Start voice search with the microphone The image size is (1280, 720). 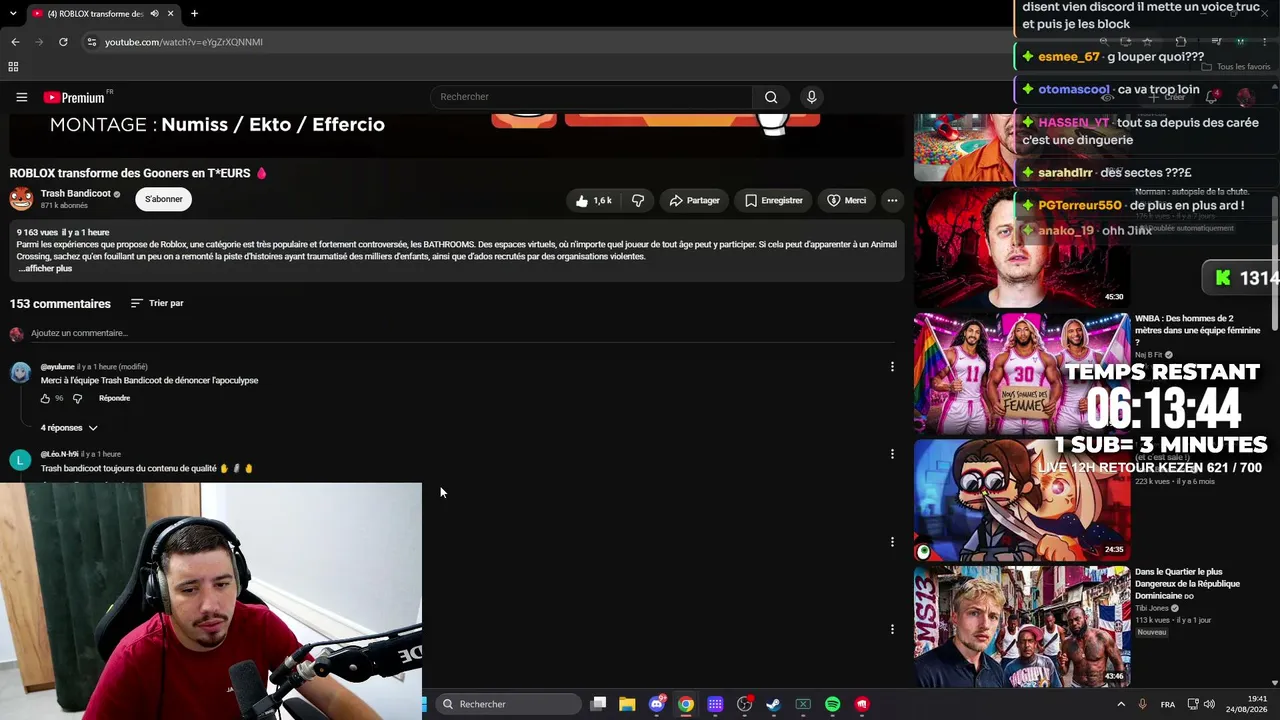coord(811,97)
